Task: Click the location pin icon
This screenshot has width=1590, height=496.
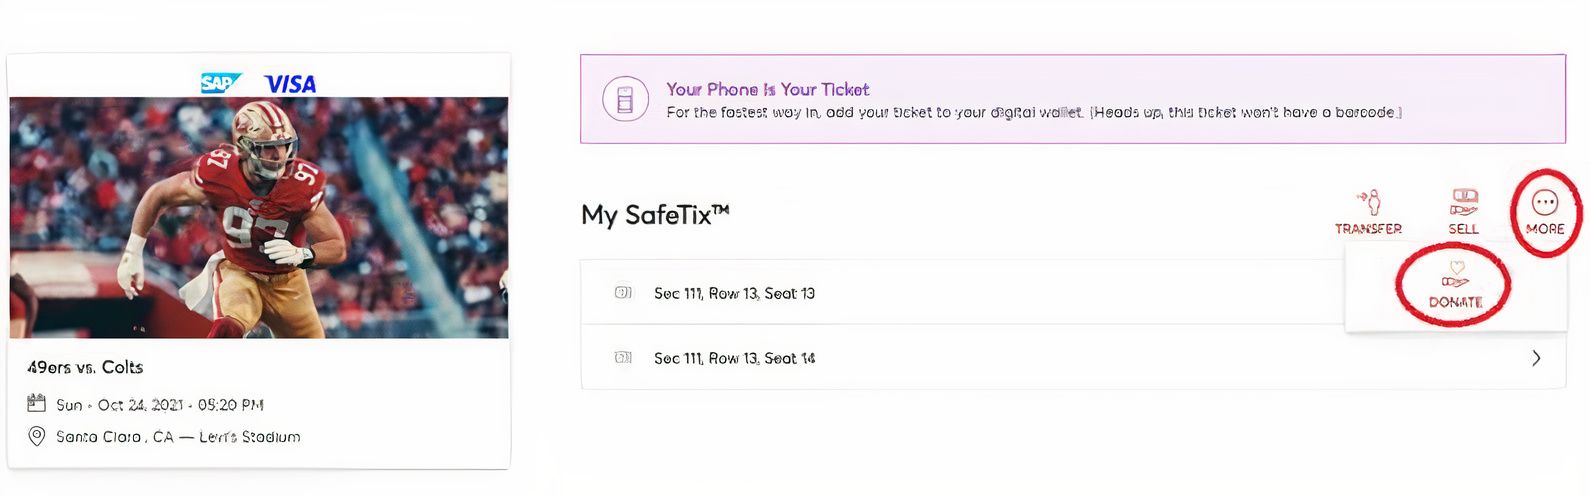Action: (x=37, y=436)
